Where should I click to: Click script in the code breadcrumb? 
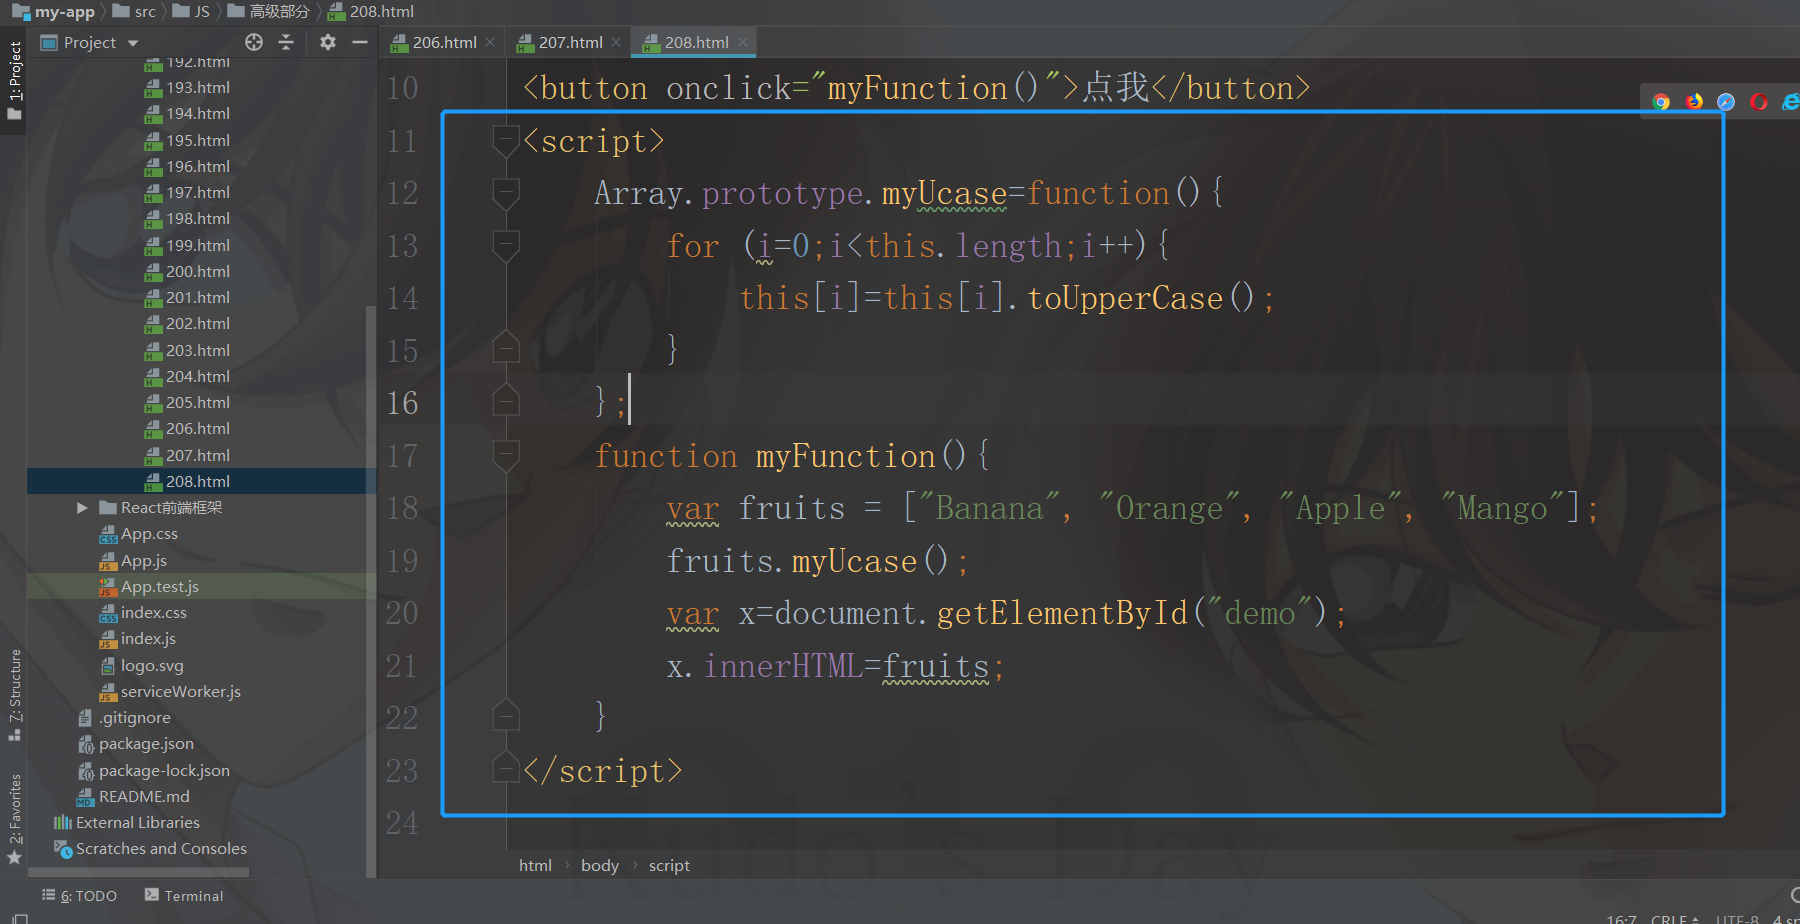669,866
